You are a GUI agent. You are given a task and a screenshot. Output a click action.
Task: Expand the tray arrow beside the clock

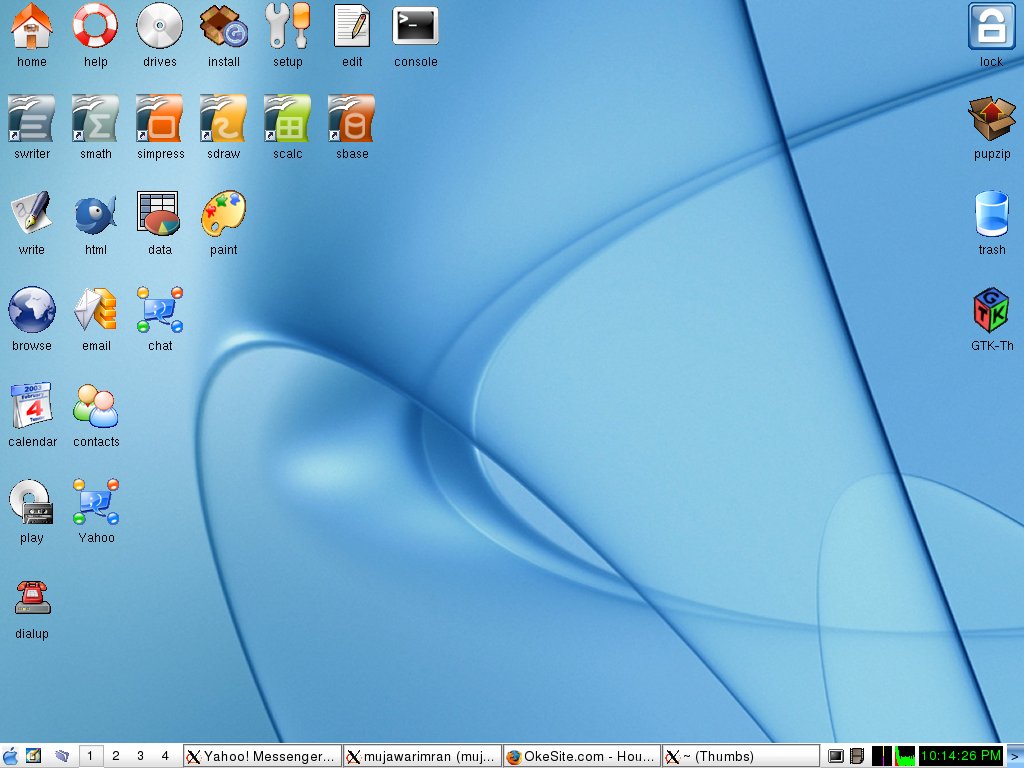pos(1014,756)
